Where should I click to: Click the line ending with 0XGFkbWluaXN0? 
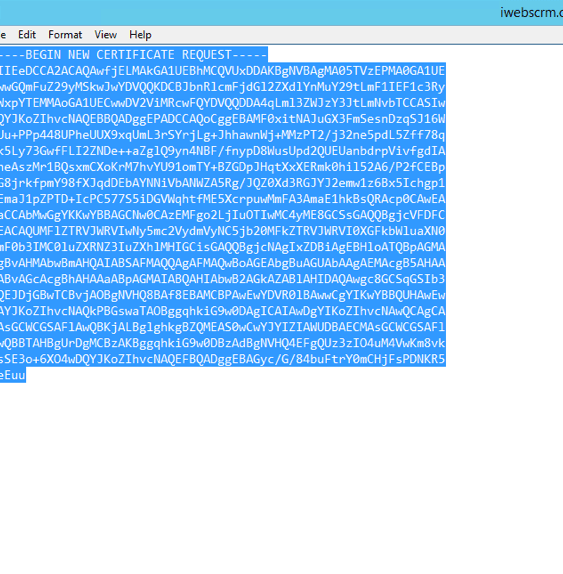click(223, 231)
